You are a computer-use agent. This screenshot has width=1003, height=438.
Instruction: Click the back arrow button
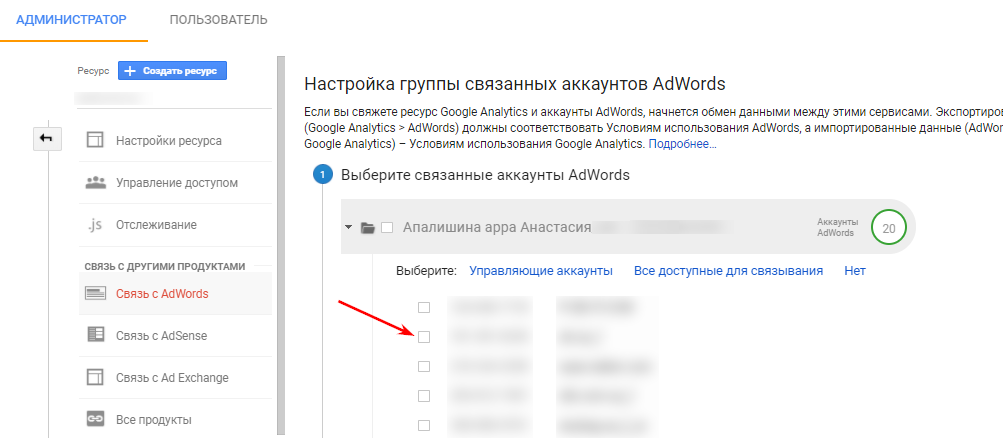(47, 138)
